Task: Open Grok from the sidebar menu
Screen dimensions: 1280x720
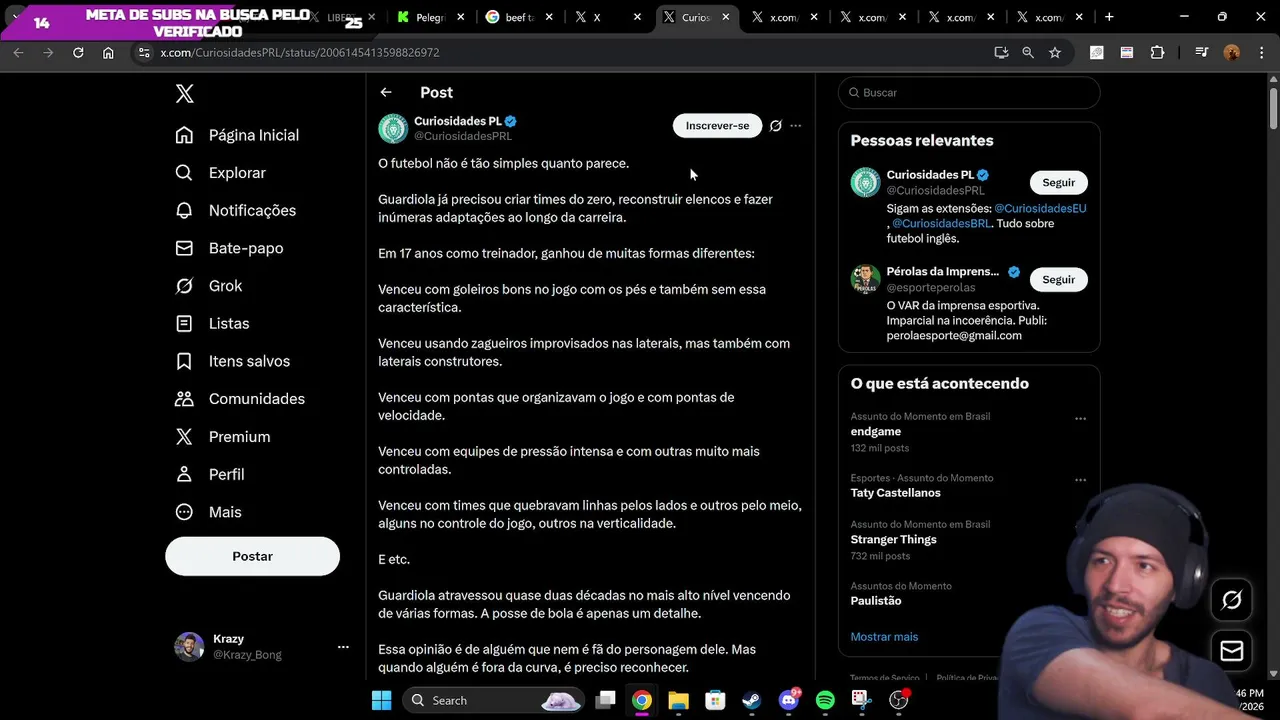Action: (x=209, y=286)
